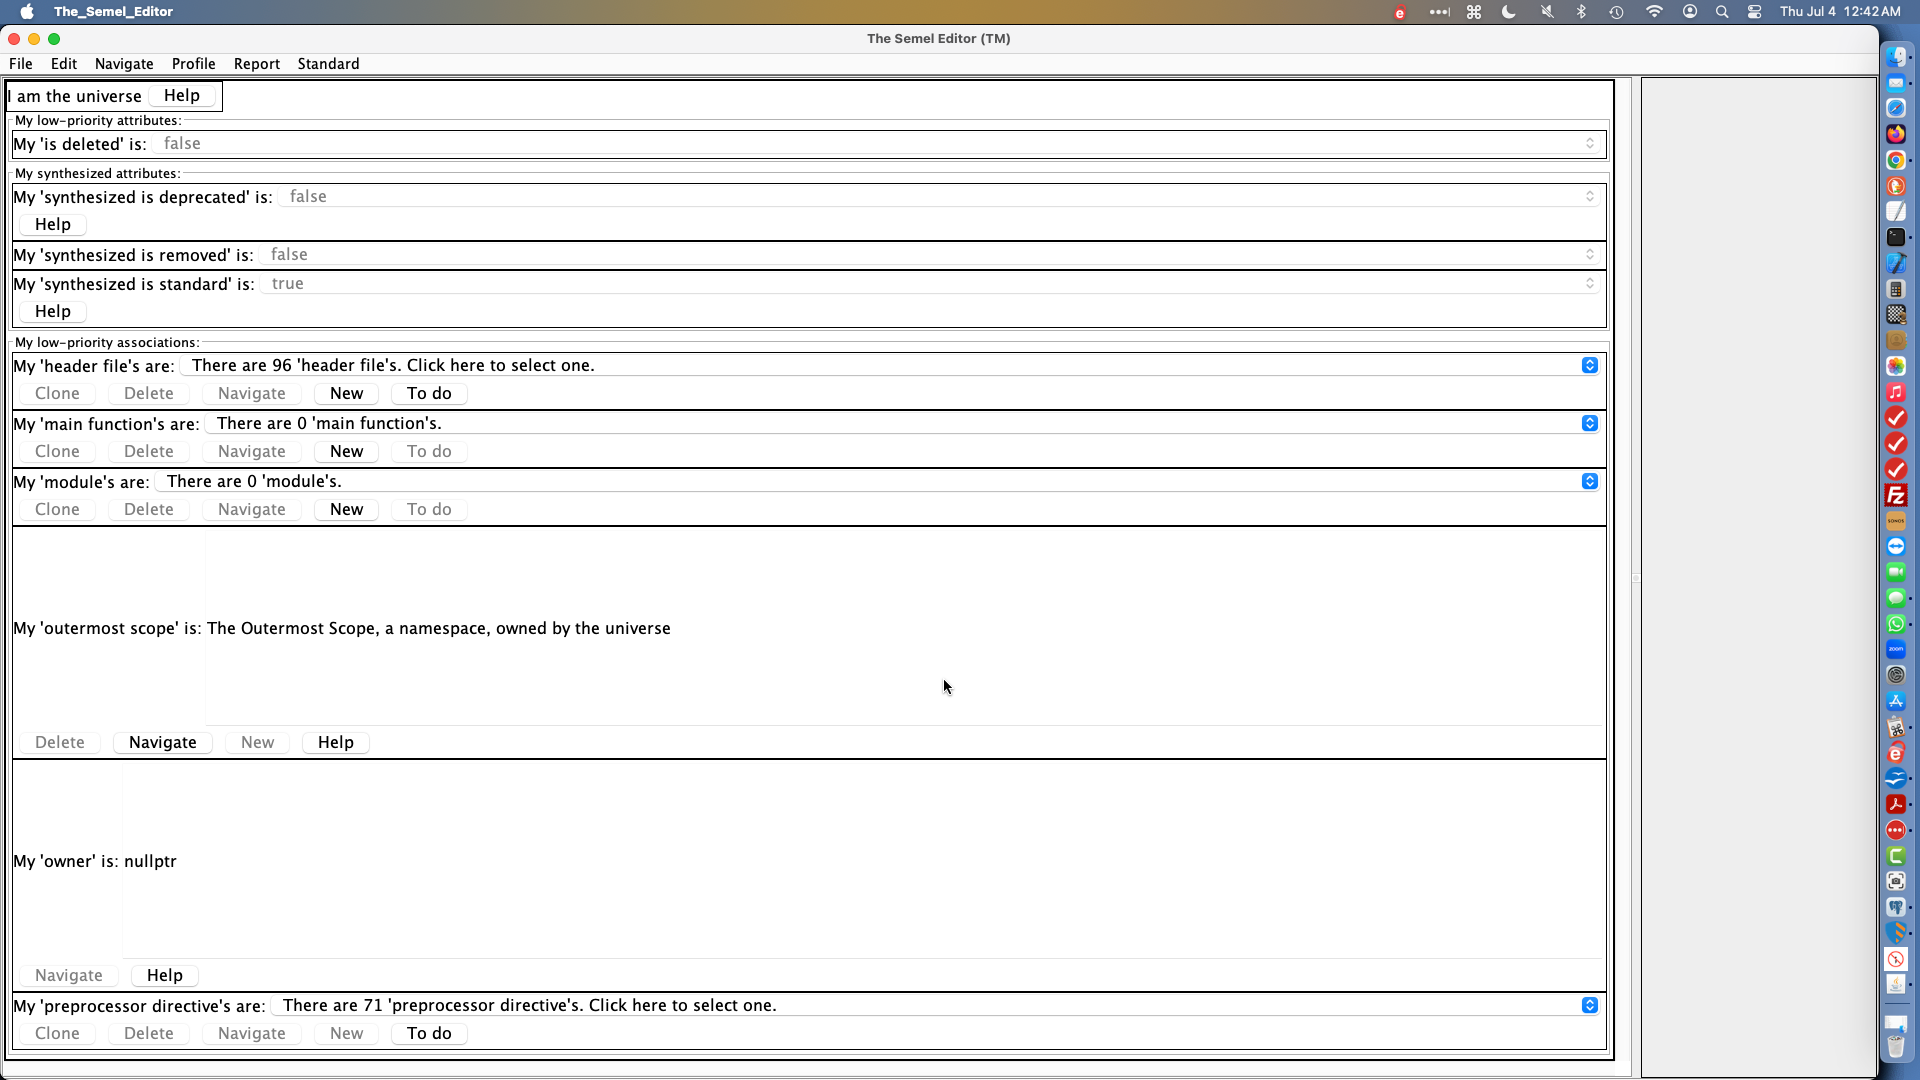Screen dimensions: 1920x1080
Task: Open the Standard menu
Action: coord(328,64)
